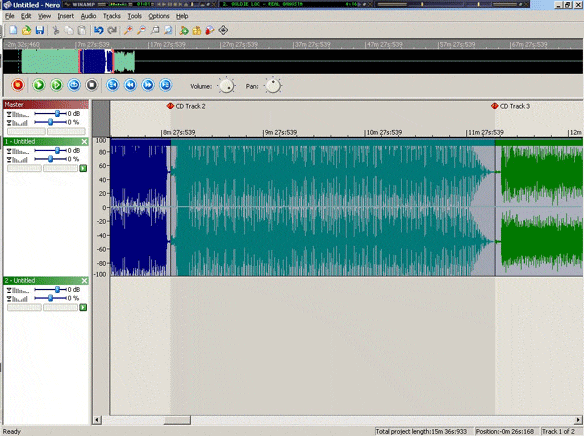Click green arrow button on track 2
Image resolution: width=584 pixels, height=436 pixels.
(x=83, y=308)
